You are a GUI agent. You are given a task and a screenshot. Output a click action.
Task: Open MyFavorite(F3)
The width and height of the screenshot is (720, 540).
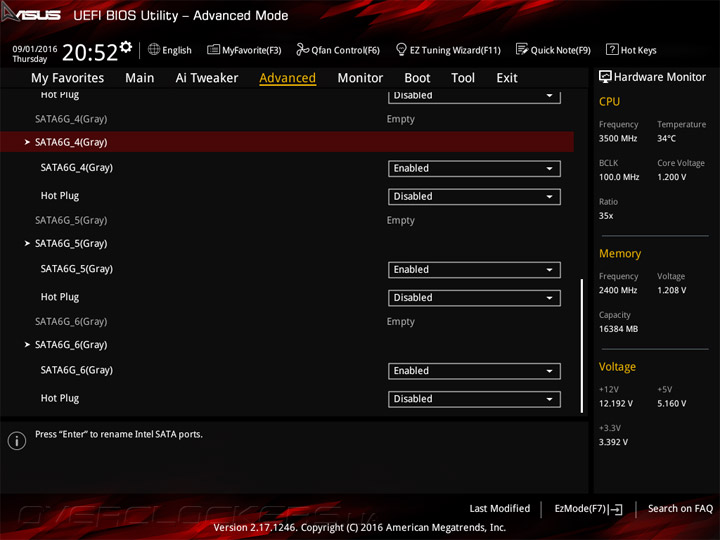(x=244, y=50)
